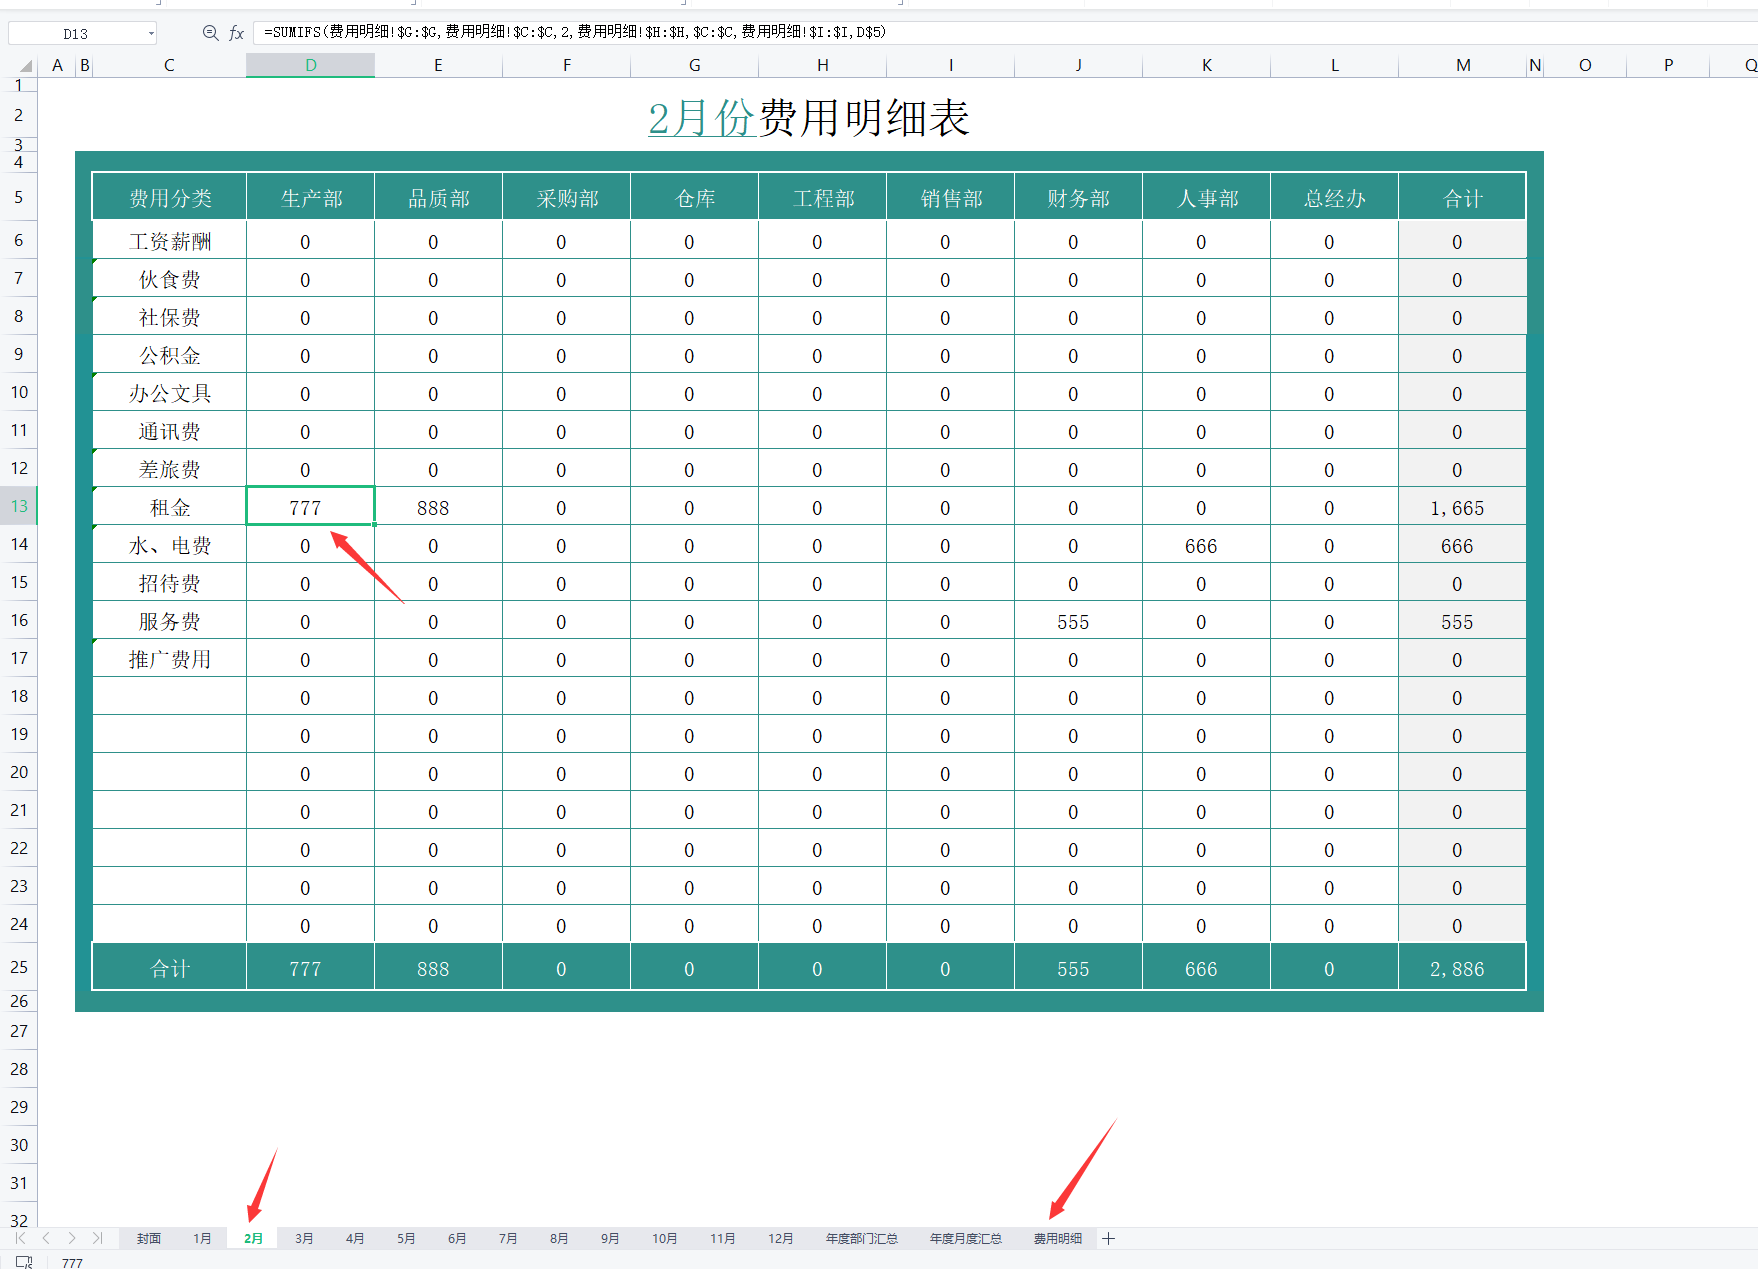Select row 13 header

[19, 506]
